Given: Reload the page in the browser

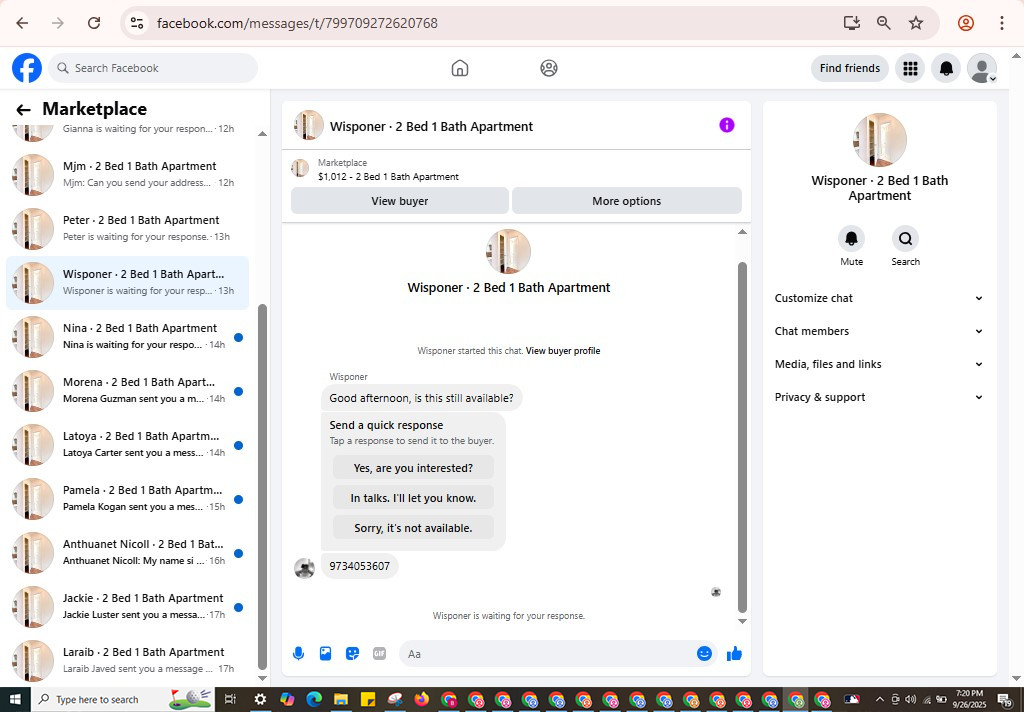Looking at the screenshot, I should [x=94, y=23].
